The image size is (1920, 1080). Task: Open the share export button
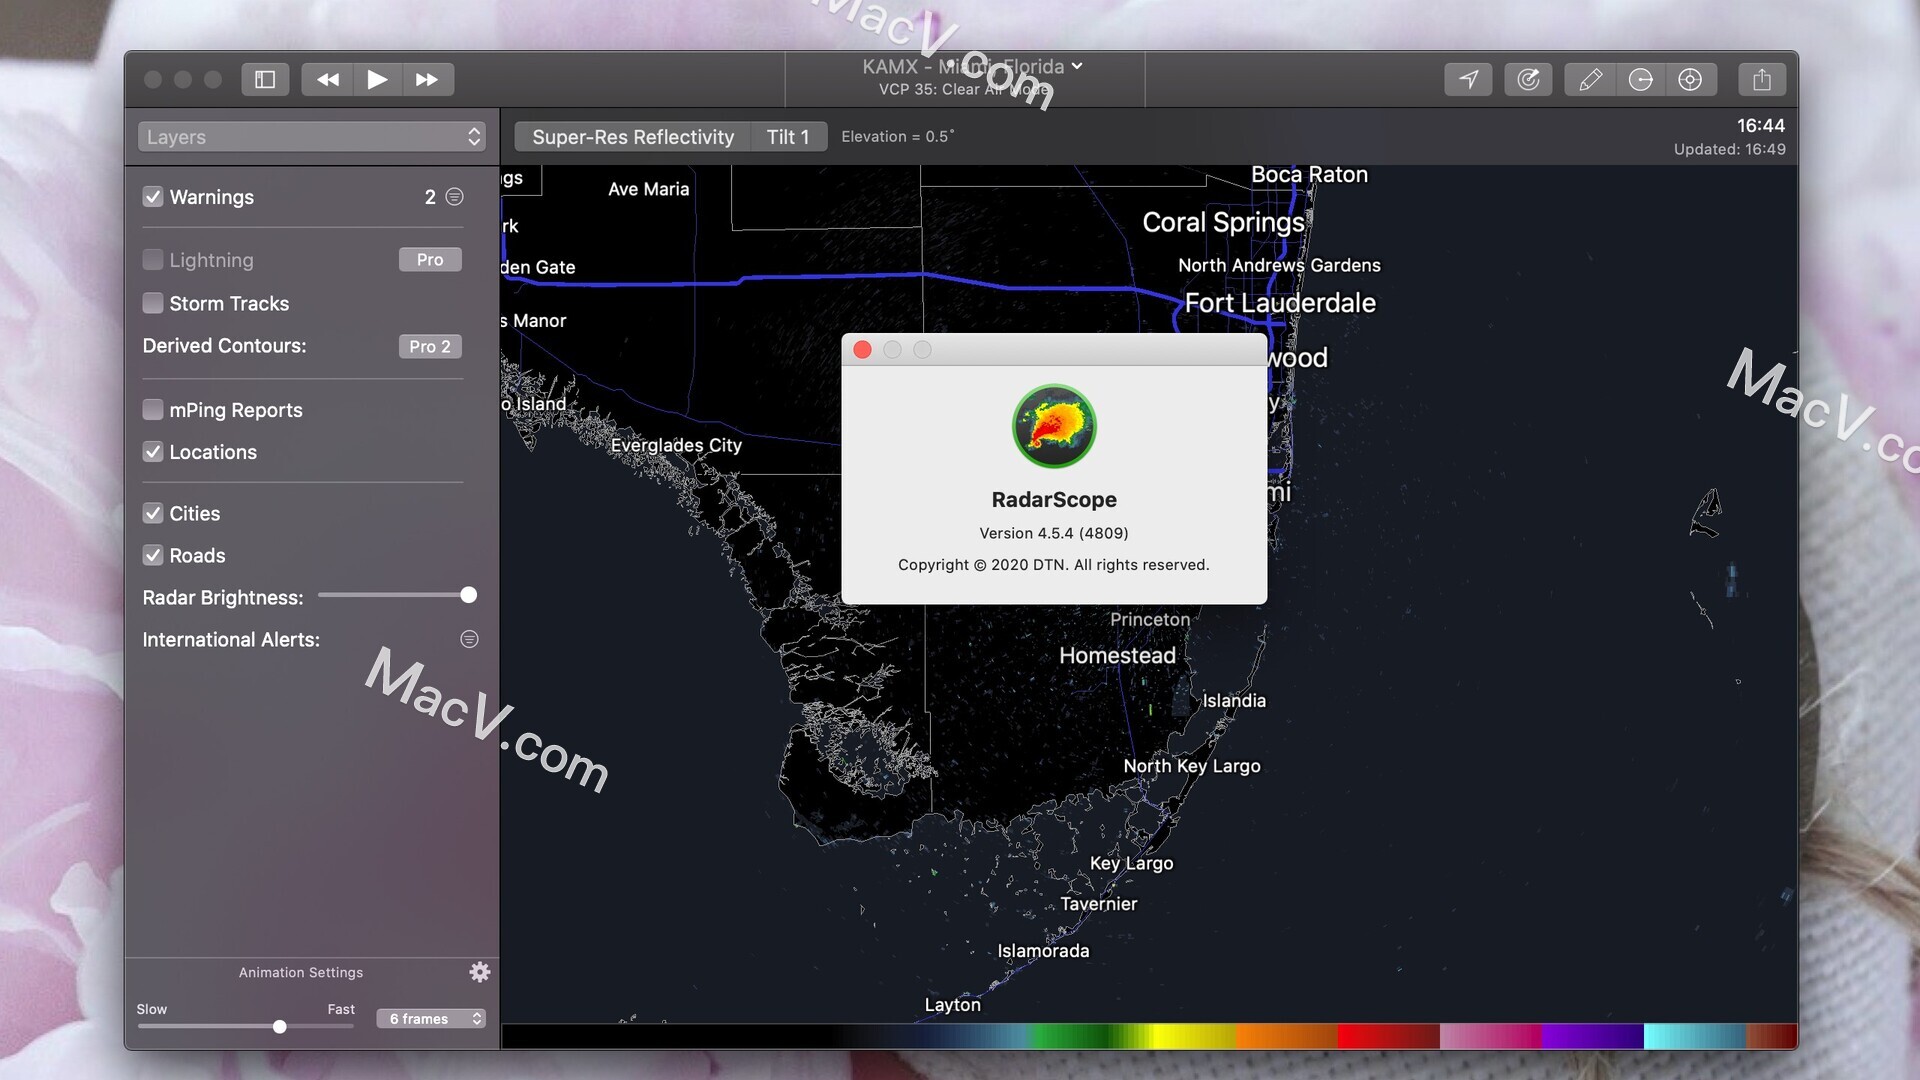point(1762,79)
